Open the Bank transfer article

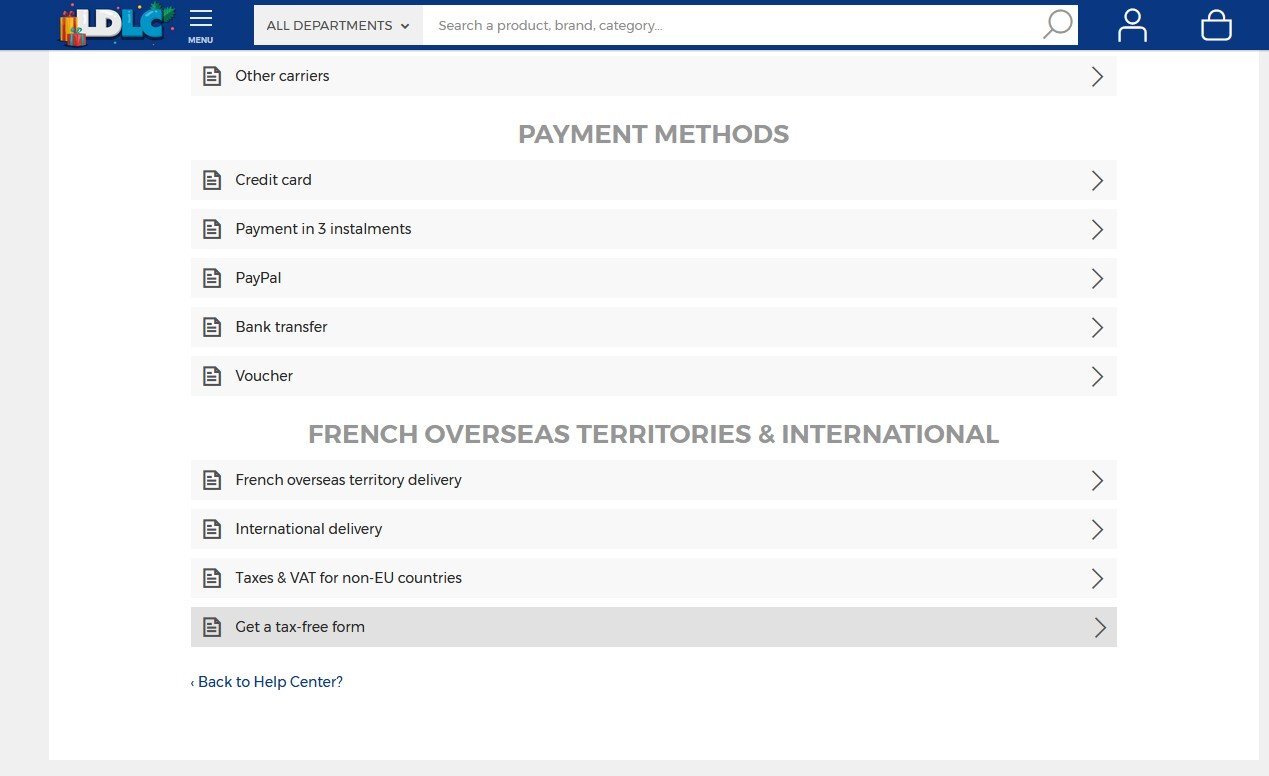(x=653, y=327)
